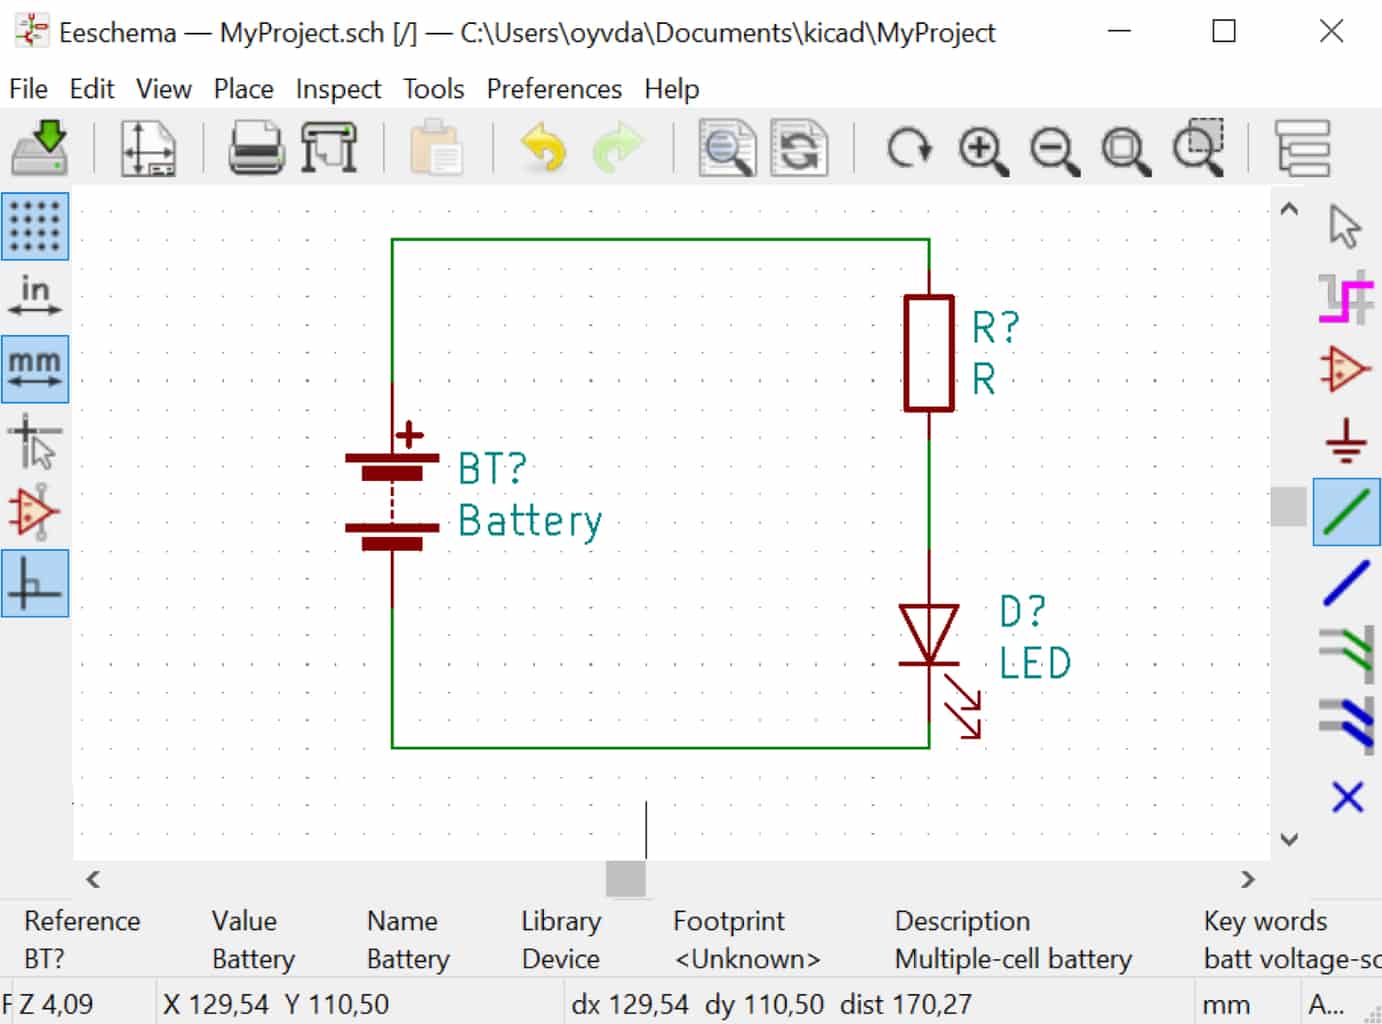Redo the last action

pyautogui.click(x=619, y=148)
